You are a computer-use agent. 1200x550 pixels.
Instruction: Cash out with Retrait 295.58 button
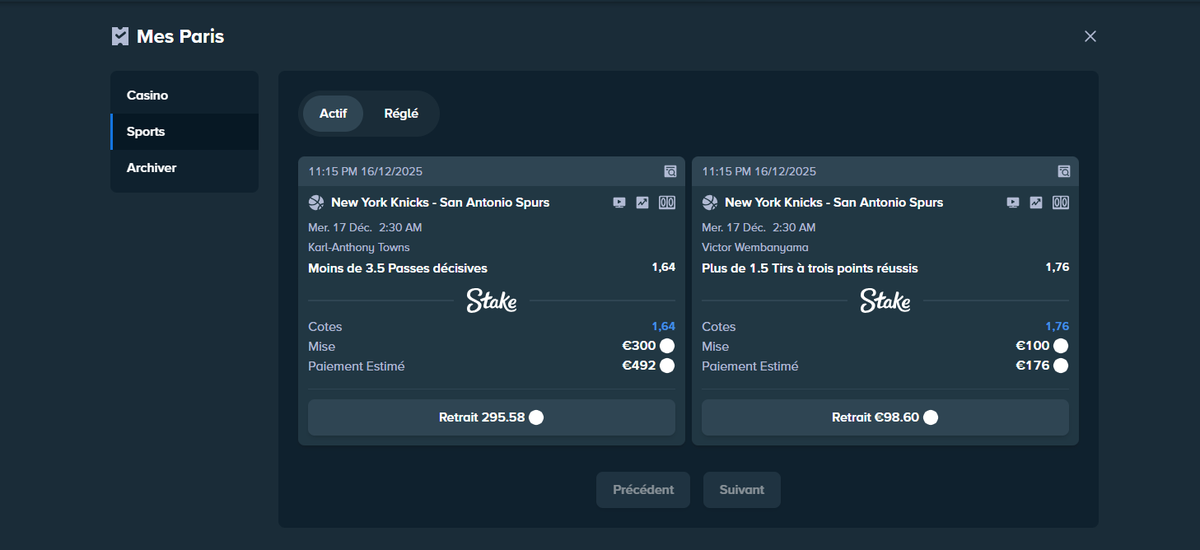[491, 418]
